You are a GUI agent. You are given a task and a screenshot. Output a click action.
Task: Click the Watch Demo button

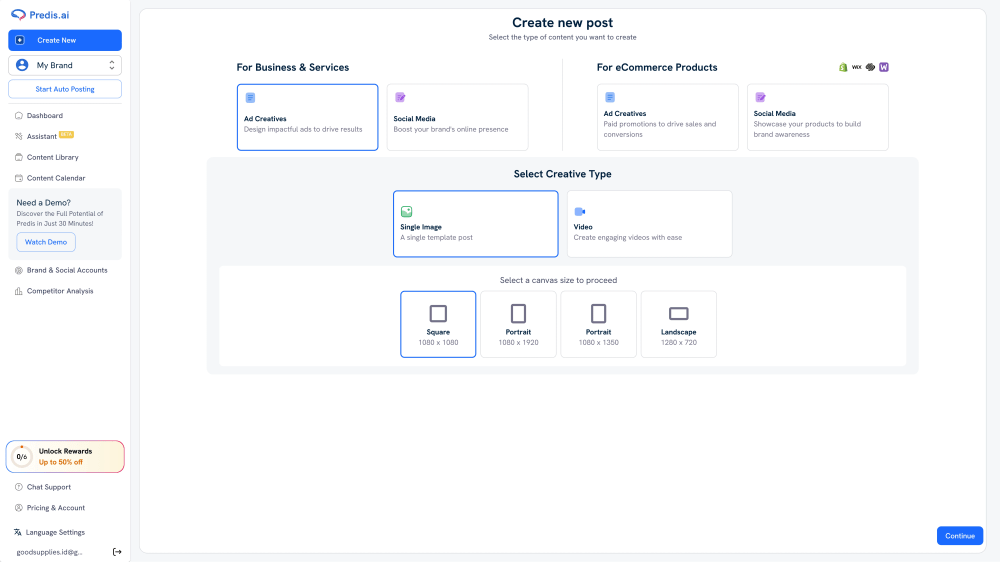46,242
